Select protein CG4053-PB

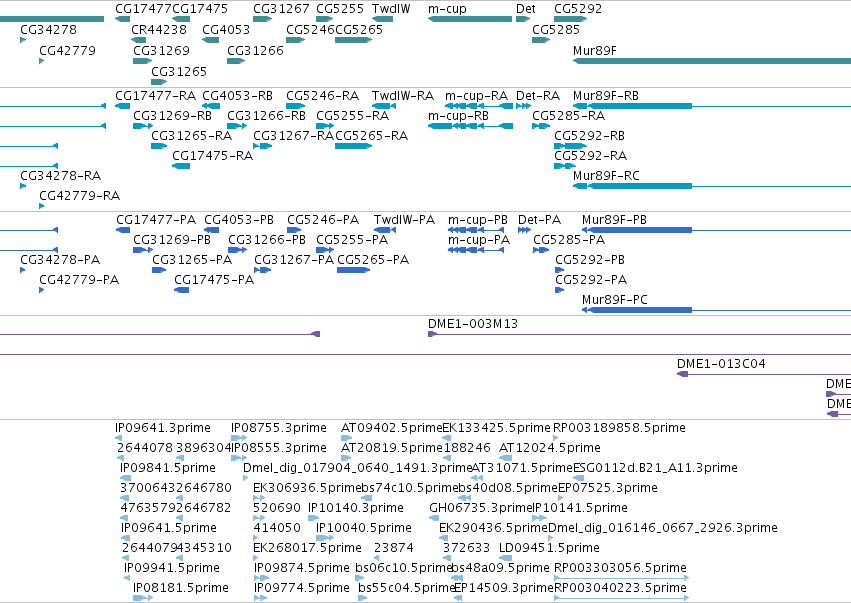[x=239, y=220]
